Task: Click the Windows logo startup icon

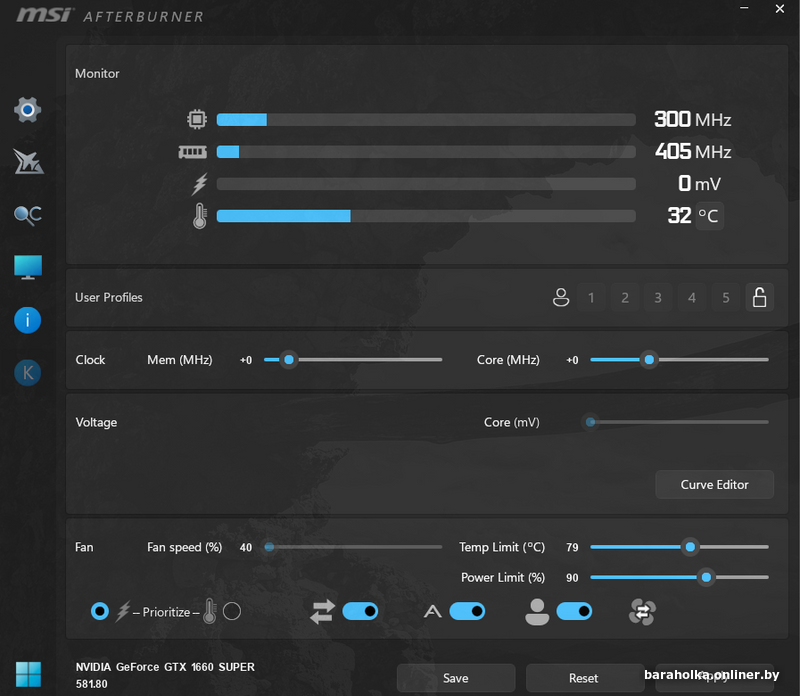Action: coord(28,674)
